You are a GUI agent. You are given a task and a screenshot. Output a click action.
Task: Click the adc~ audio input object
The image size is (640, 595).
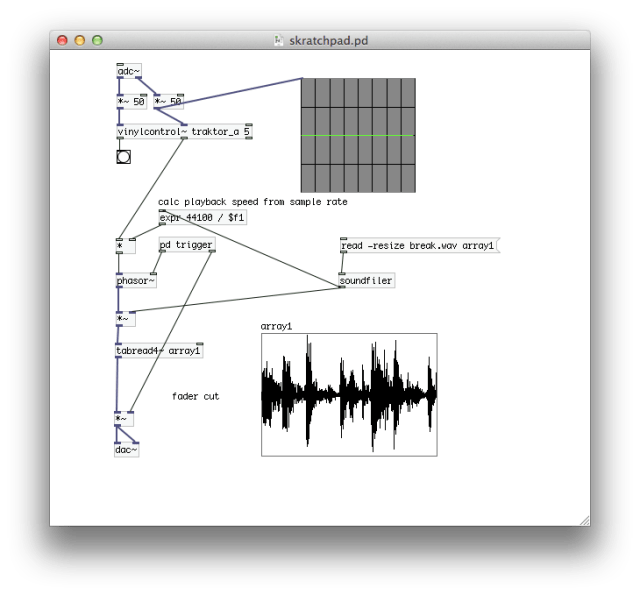click(128, 71)
